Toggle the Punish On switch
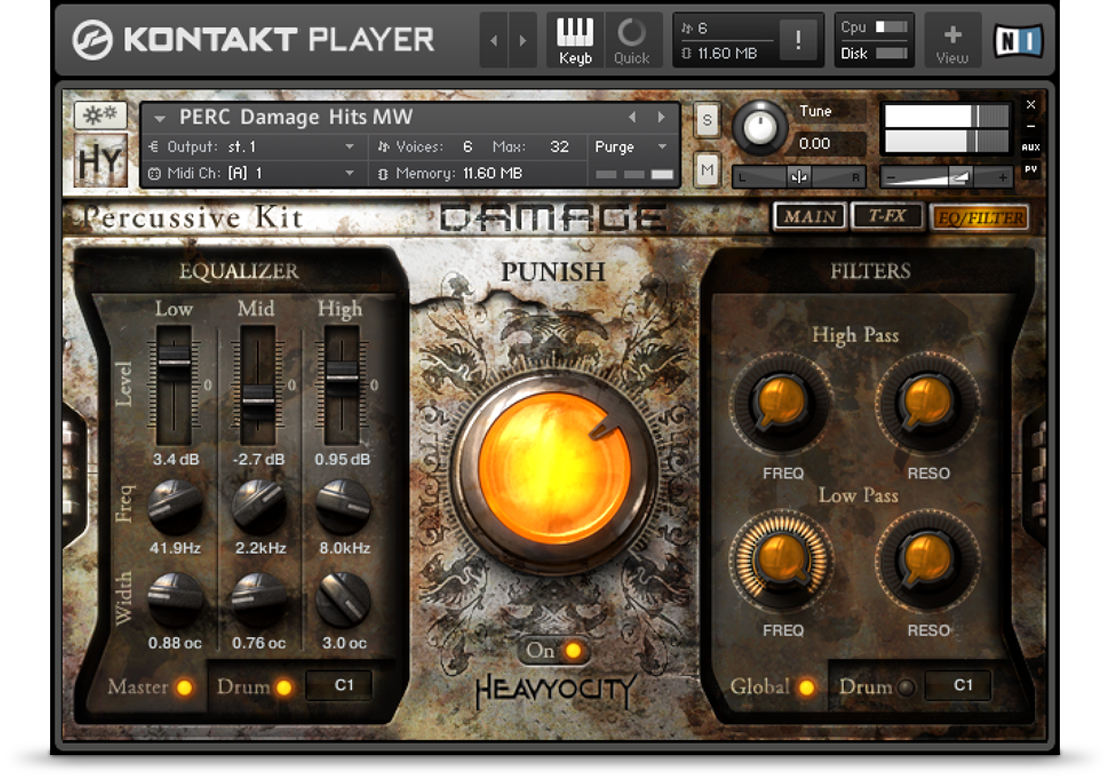Viewport: 1110px width, 780px height. point(554,650)
